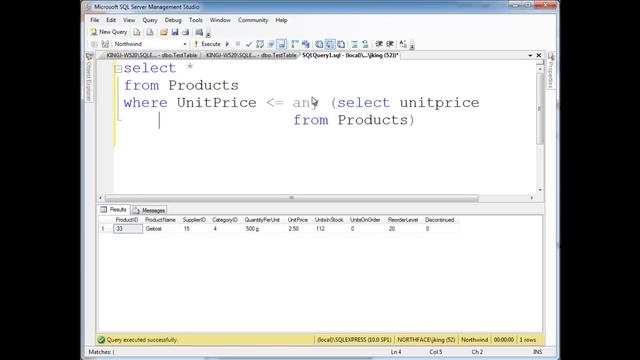Switch output to Results to Grid
This screenshot has width=640, height=360.
(330, 44)
